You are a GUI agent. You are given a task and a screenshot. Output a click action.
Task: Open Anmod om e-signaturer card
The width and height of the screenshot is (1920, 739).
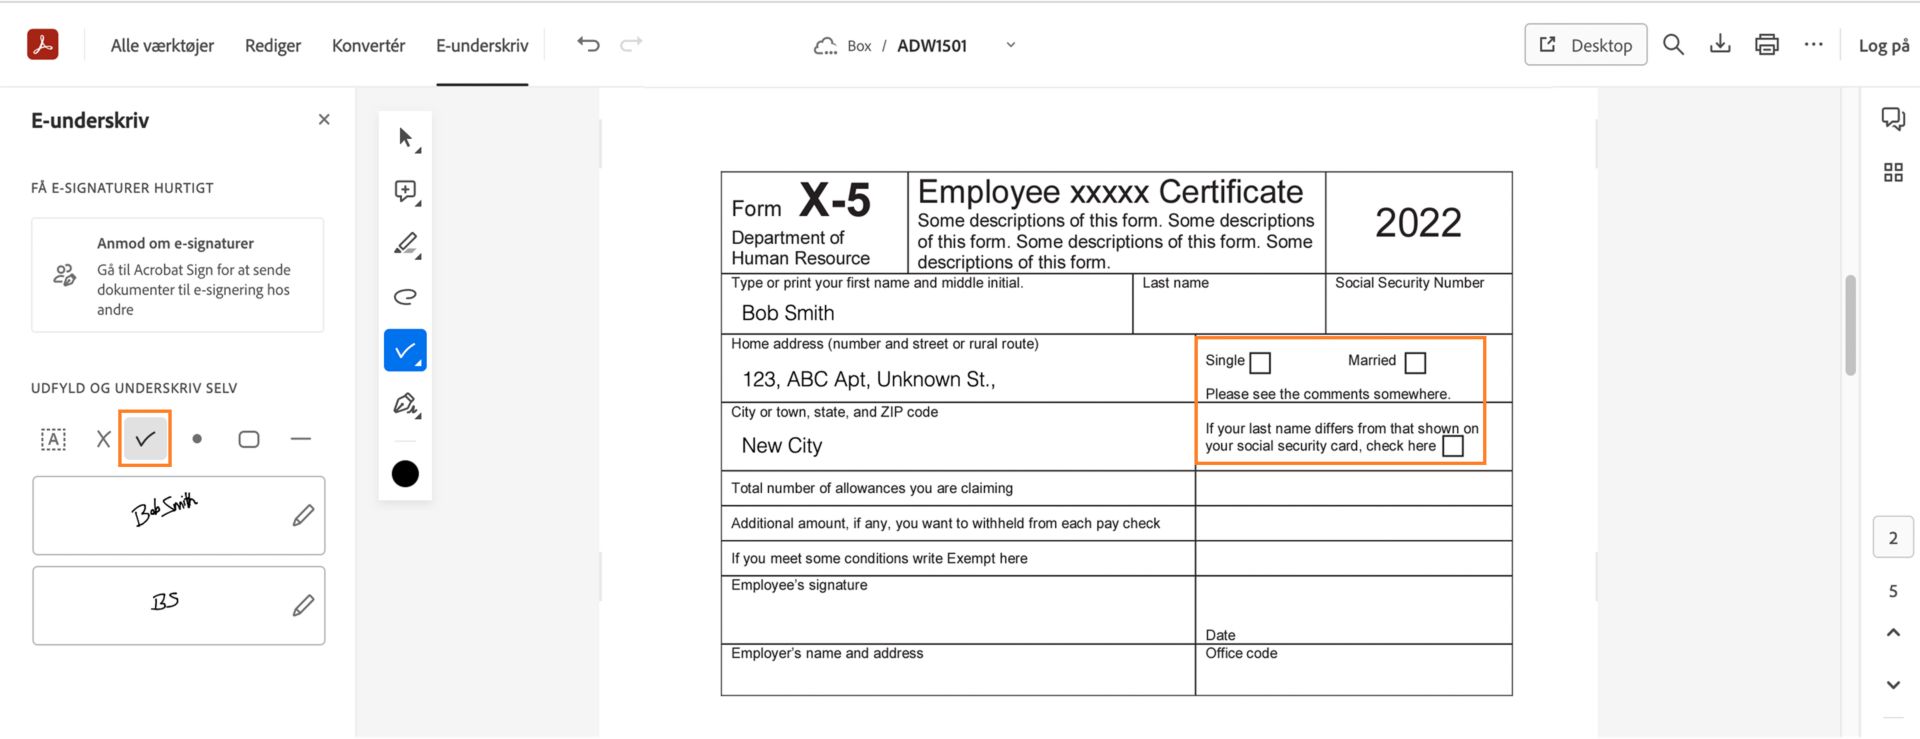tap(178, 275)
